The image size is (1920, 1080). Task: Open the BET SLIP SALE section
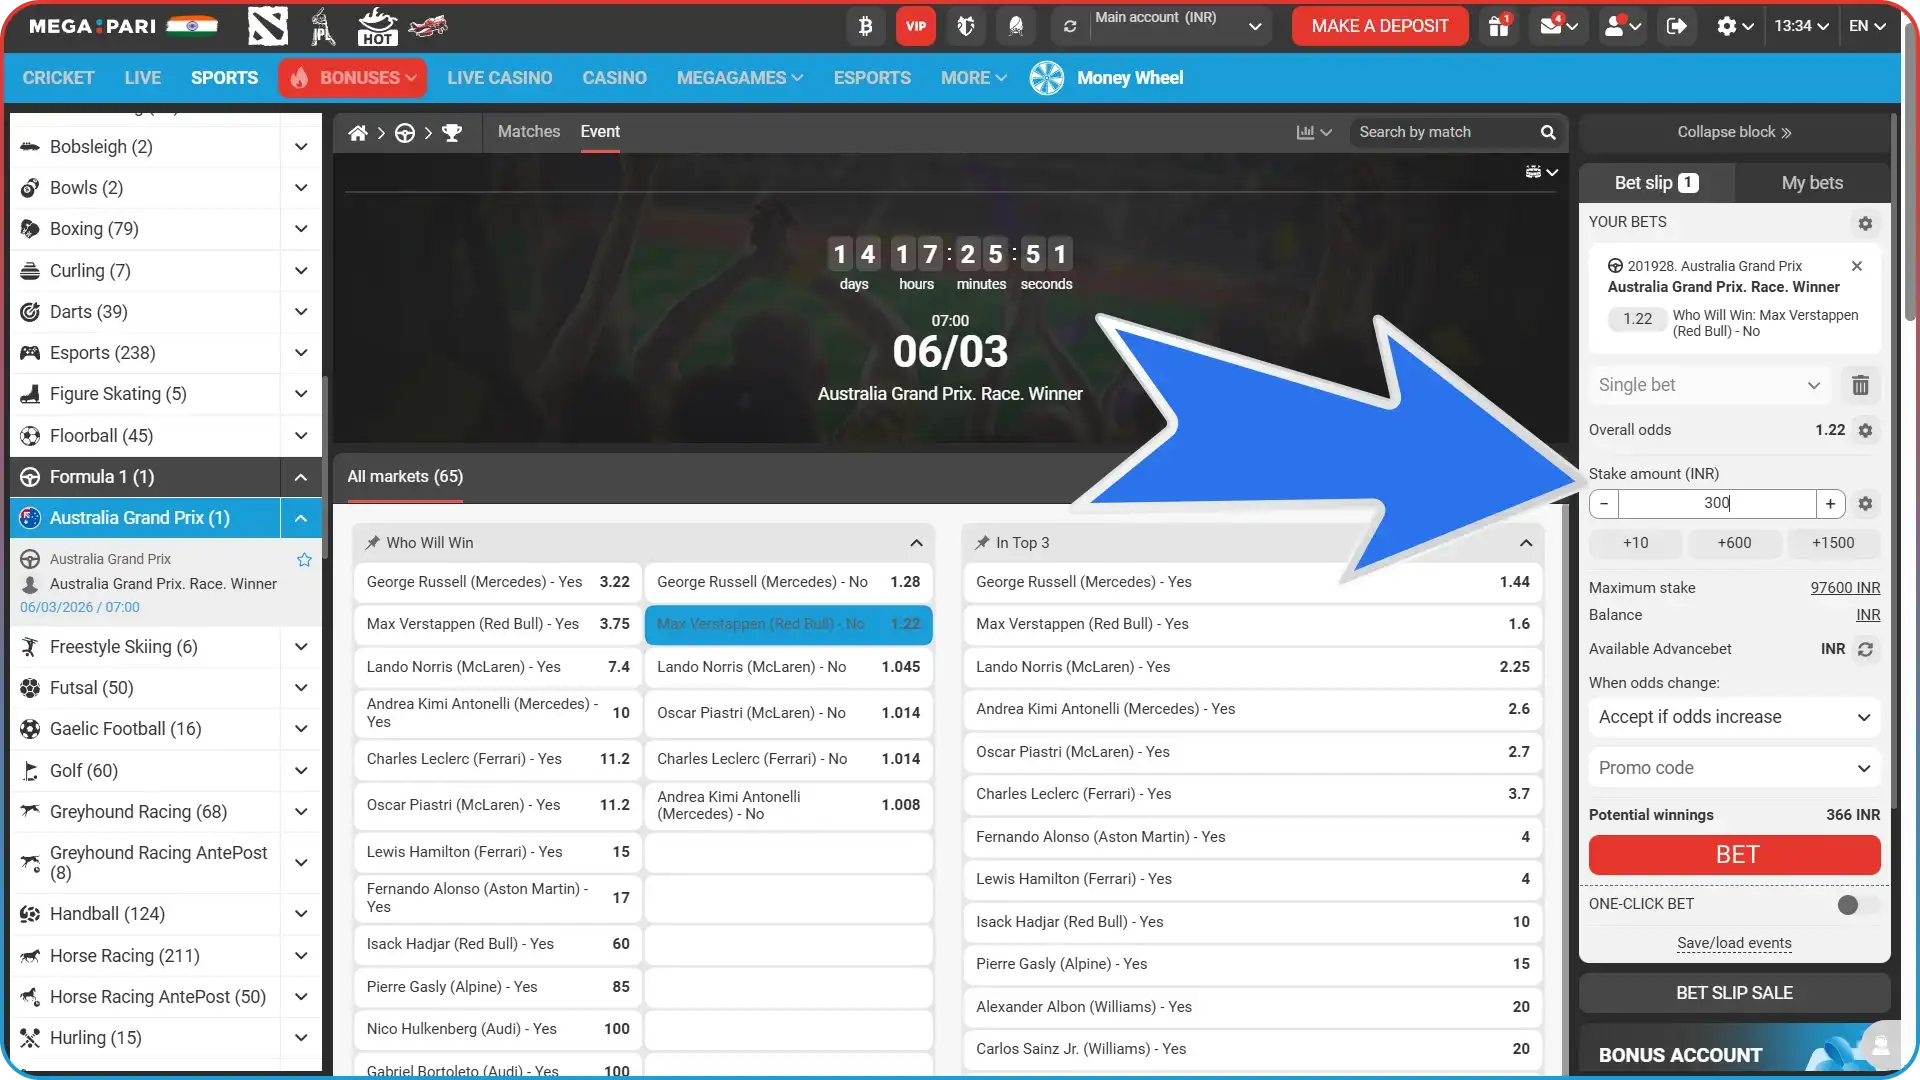click(x=1734, y=993)
